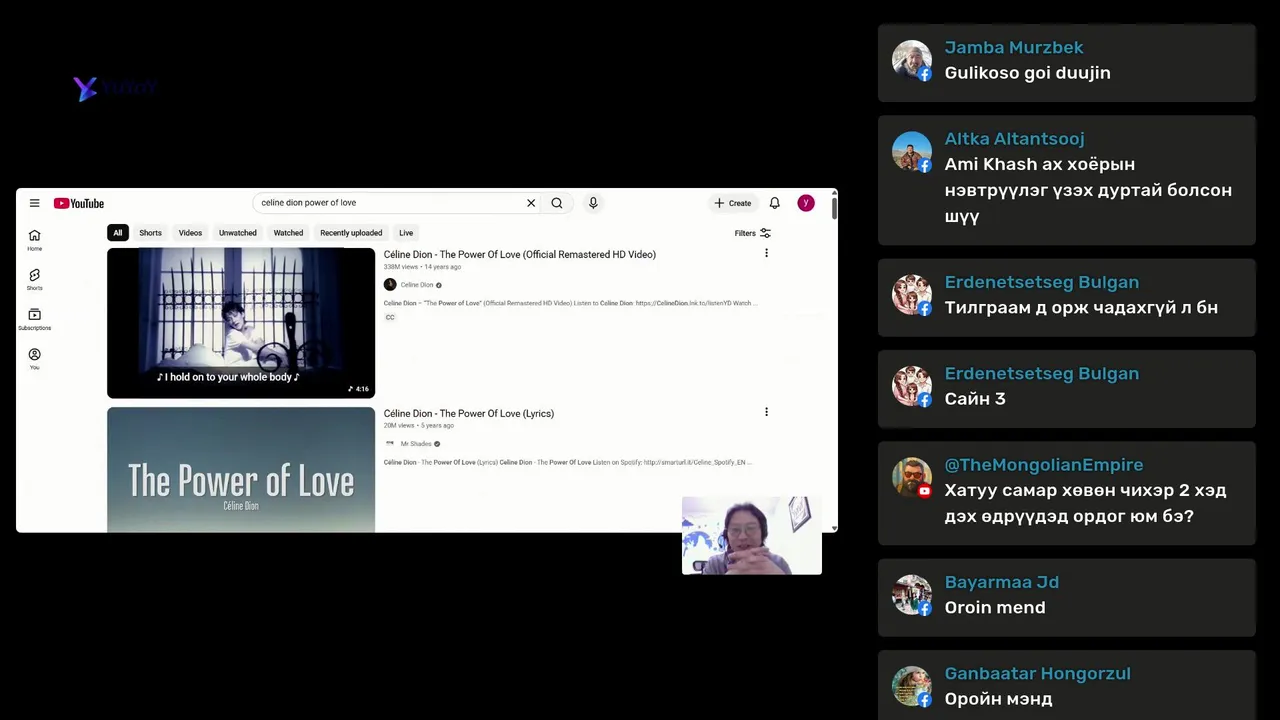The image size is (1280, 720).
Task: Click the comment 'Оройн мэнд'
Action: pyautogui.click(x=999, y=699)
